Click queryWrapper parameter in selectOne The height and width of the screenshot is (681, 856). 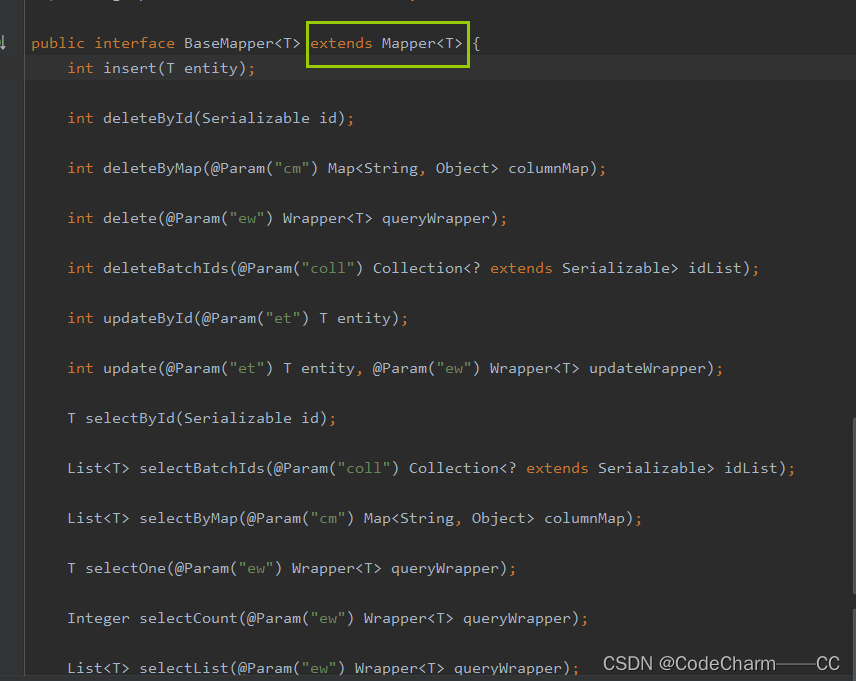[x=445, y=568]
